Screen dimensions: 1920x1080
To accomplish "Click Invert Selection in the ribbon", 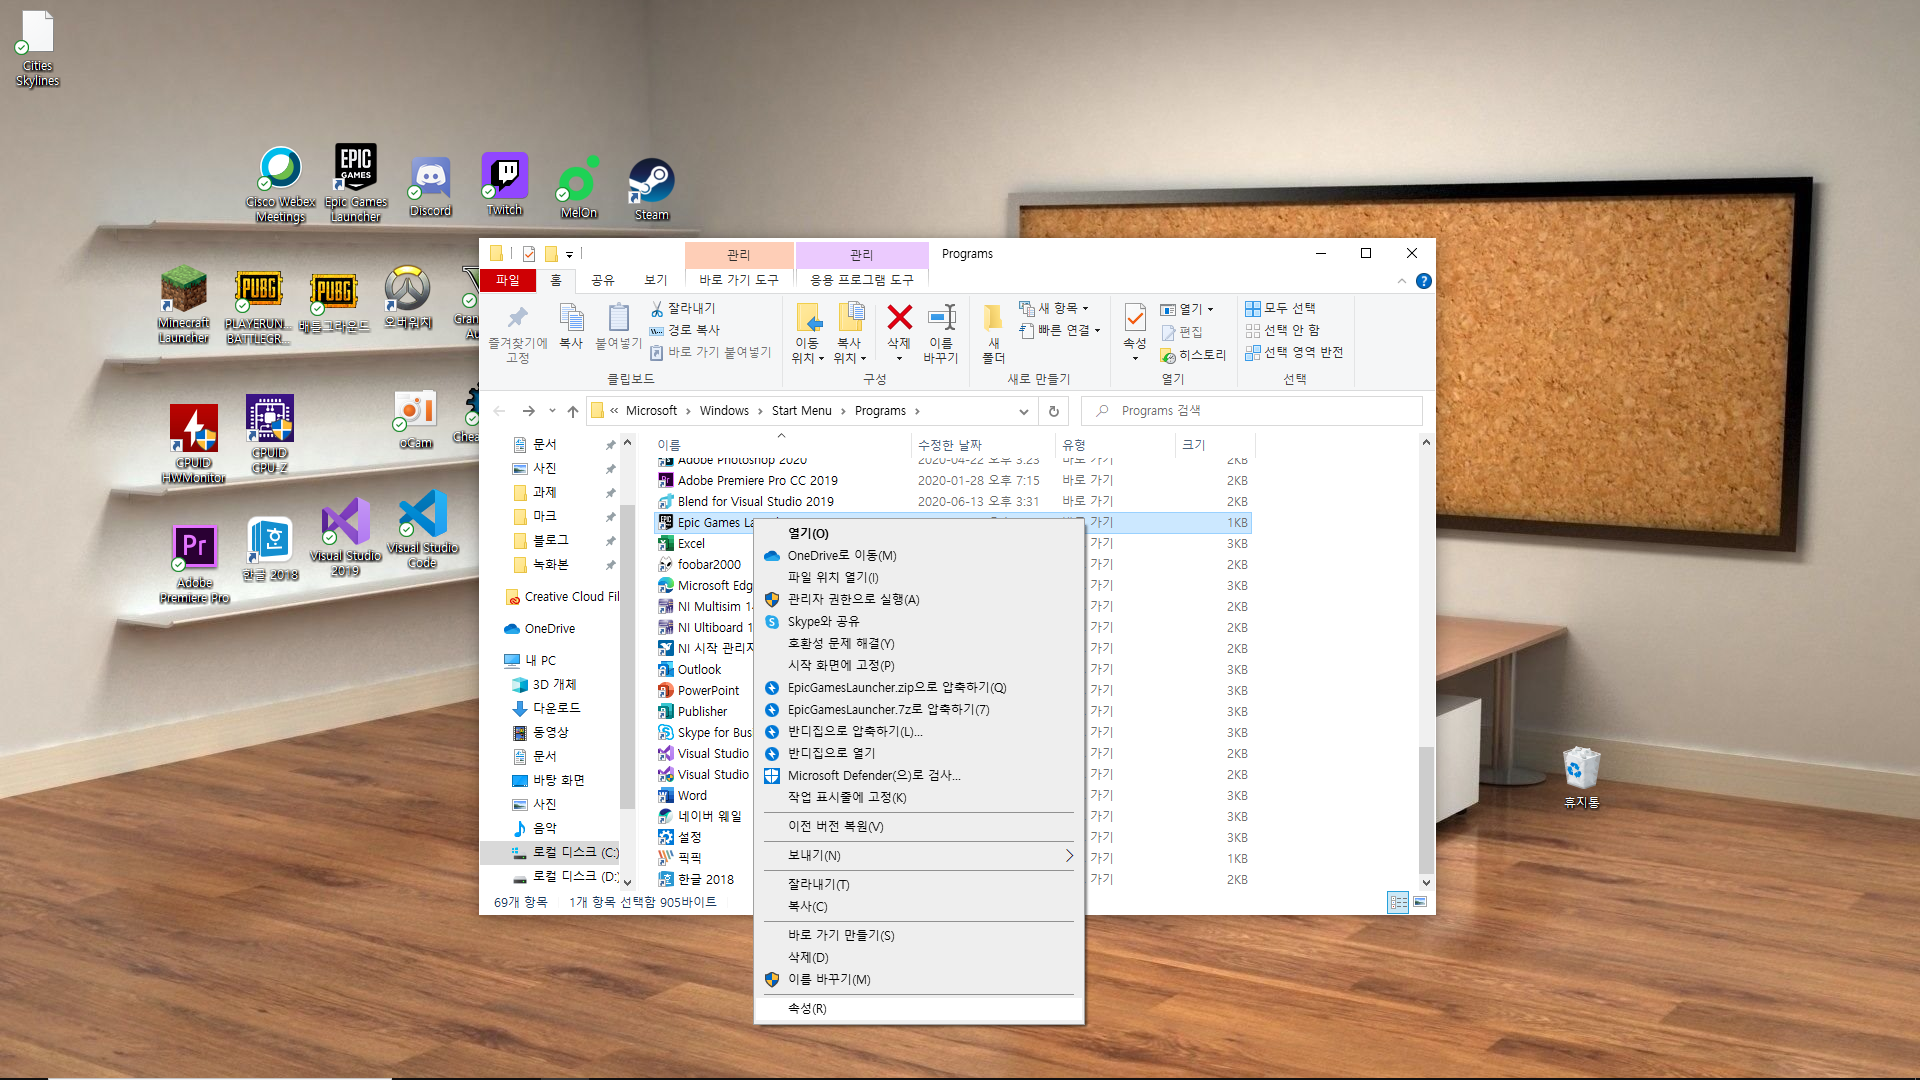I will (x=1294, y=352).
